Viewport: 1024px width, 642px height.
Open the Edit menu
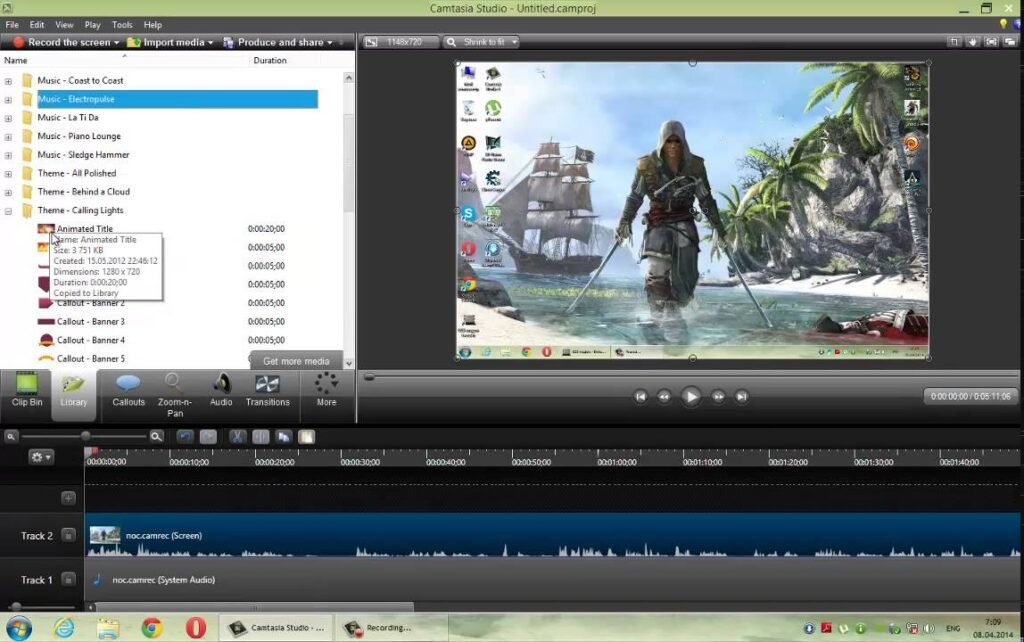[37, 25]
